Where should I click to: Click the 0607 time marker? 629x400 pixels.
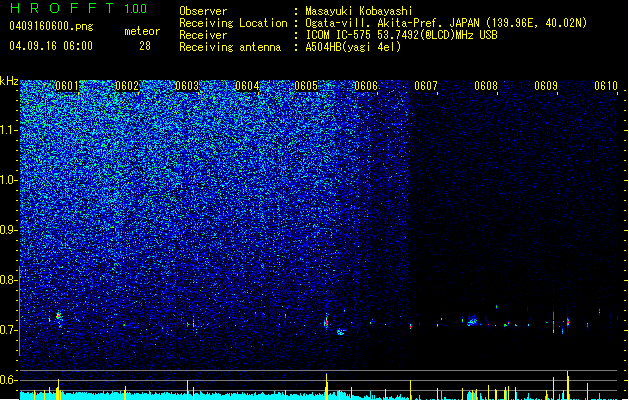coord(426,86)
